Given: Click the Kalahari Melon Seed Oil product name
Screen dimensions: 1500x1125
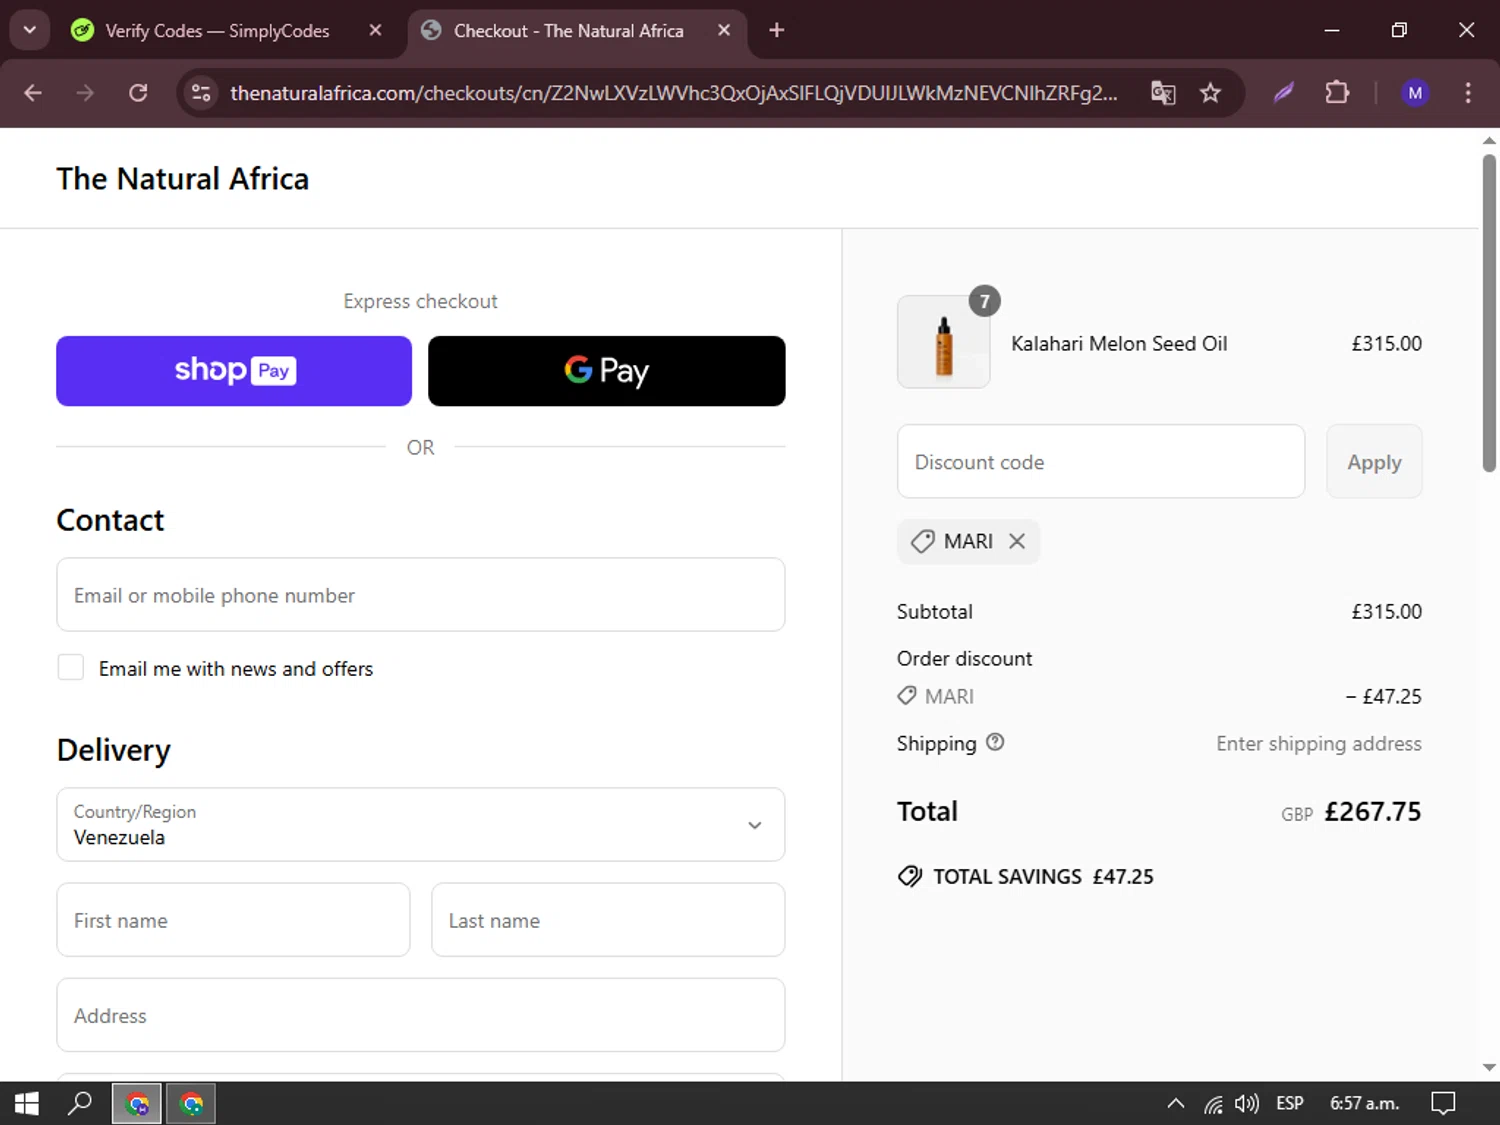Looking at the screenshot, I should pos(1119,344).
